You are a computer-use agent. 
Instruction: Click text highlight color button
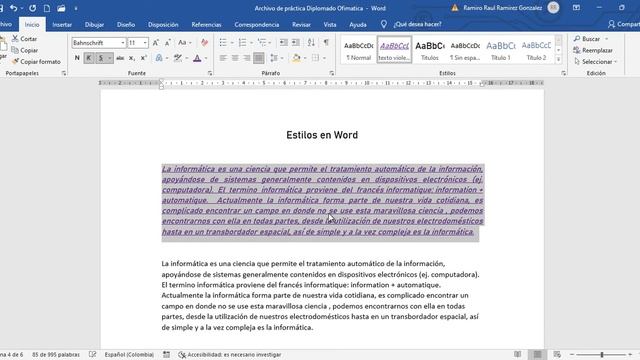178,58
